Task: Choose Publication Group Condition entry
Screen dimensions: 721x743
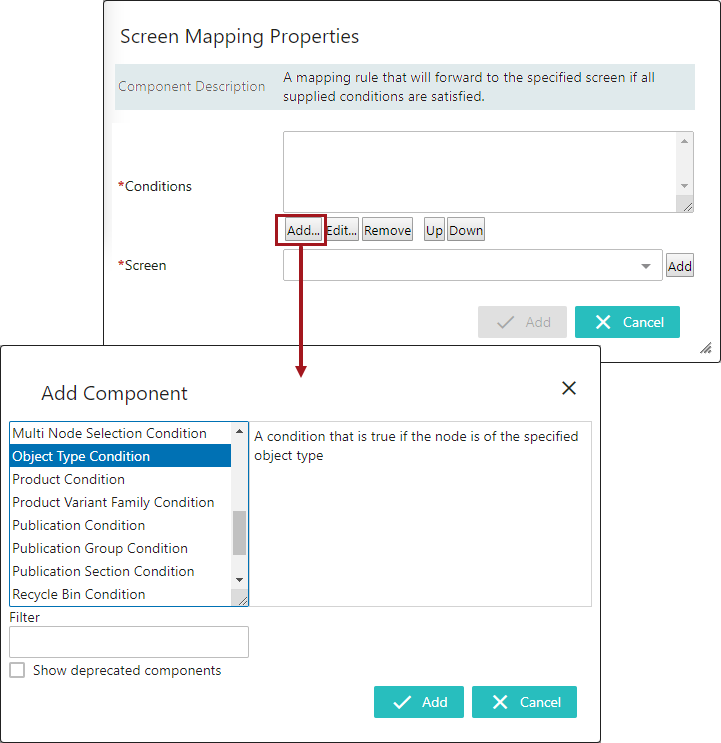Action: pos(100,548)
